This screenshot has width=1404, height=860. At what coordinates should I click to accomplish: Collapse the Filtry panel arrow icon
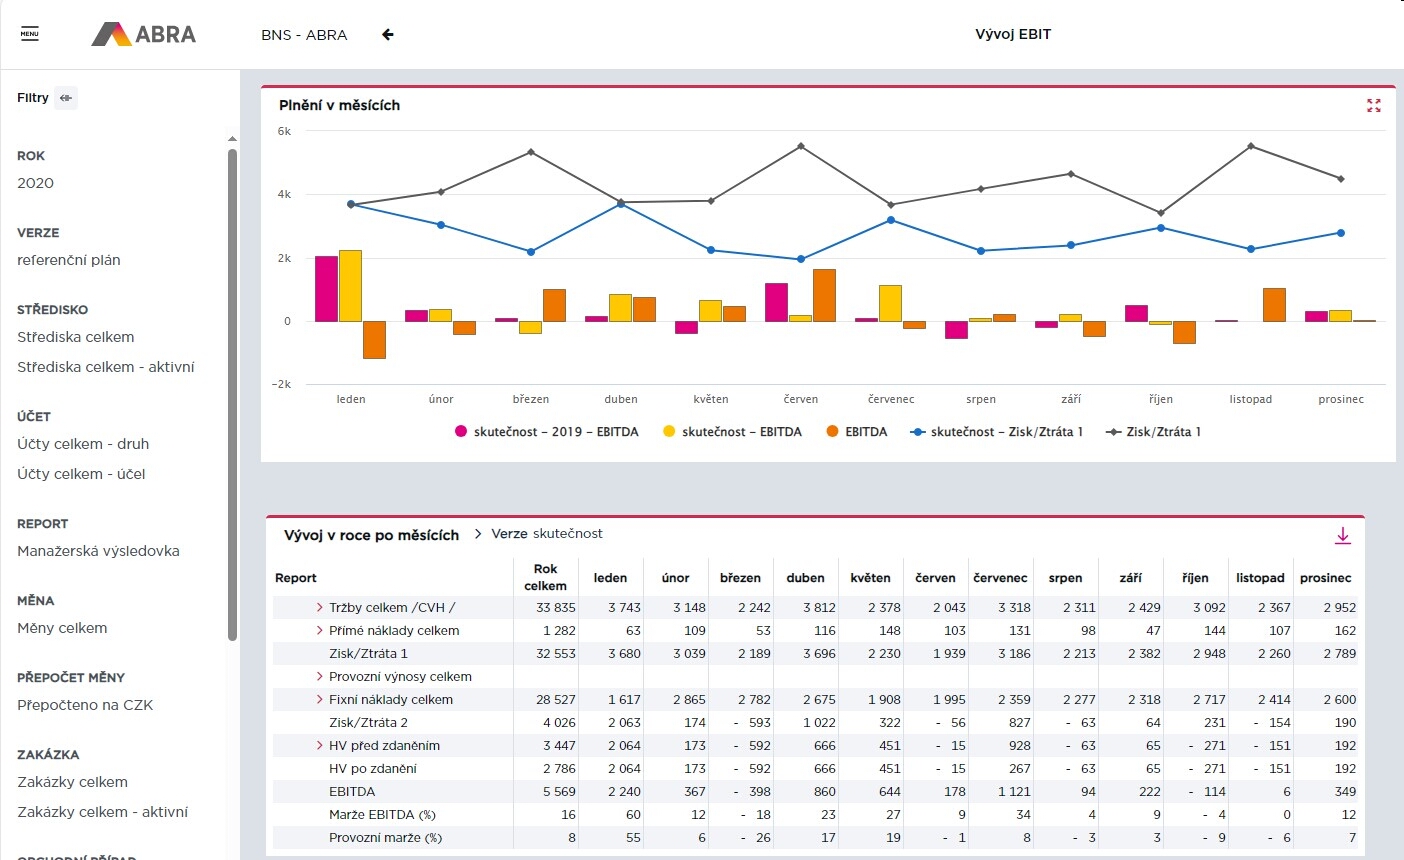tap(66, 98)
